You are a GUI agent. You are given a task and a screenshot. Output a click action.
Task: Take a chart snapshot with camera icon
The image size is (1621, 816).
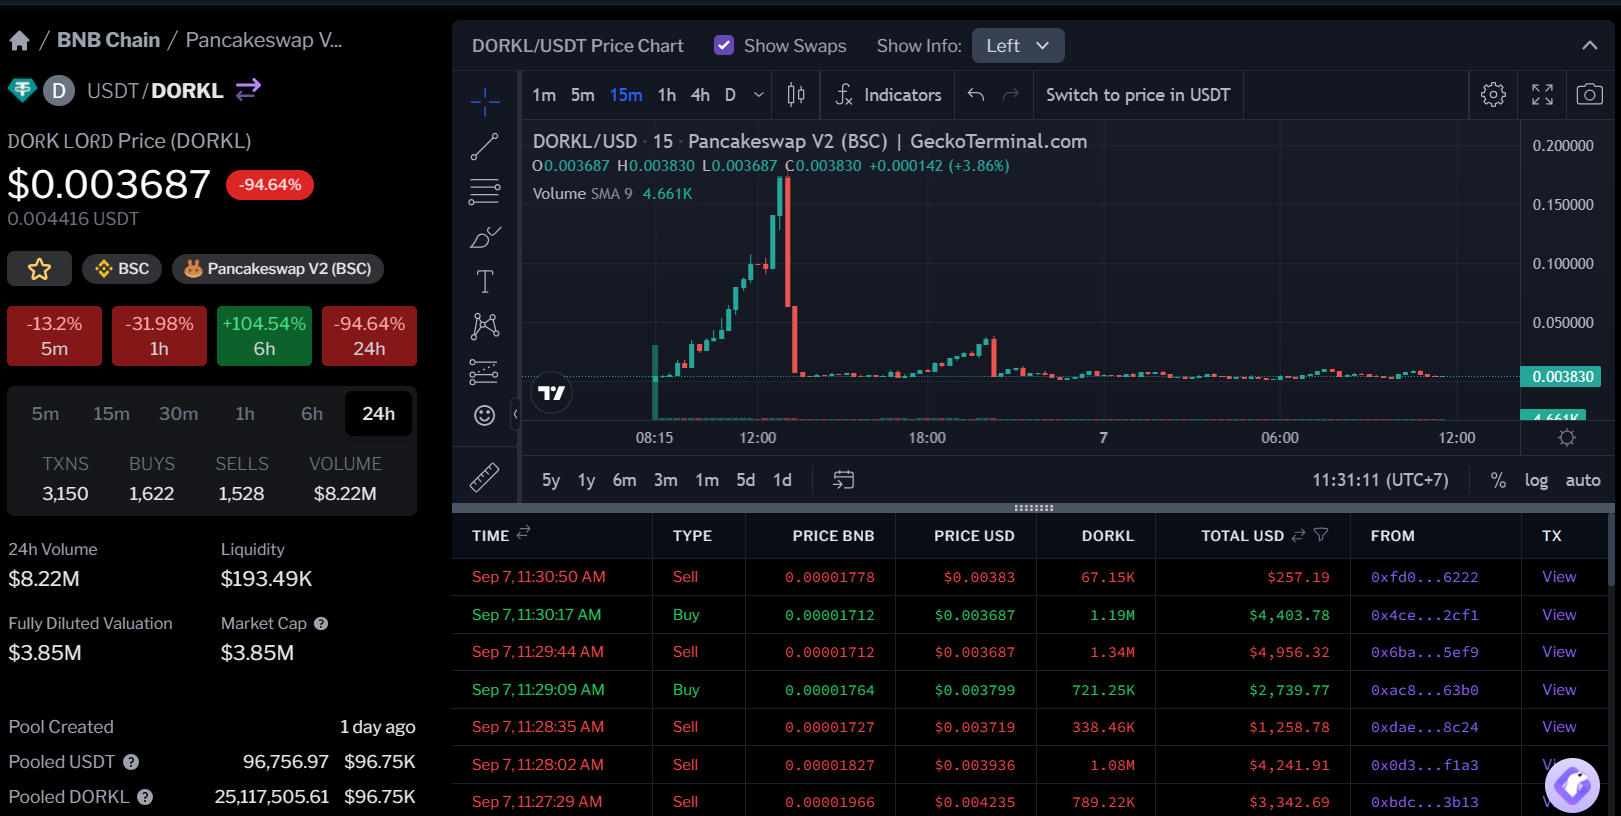coord(1589,95)
